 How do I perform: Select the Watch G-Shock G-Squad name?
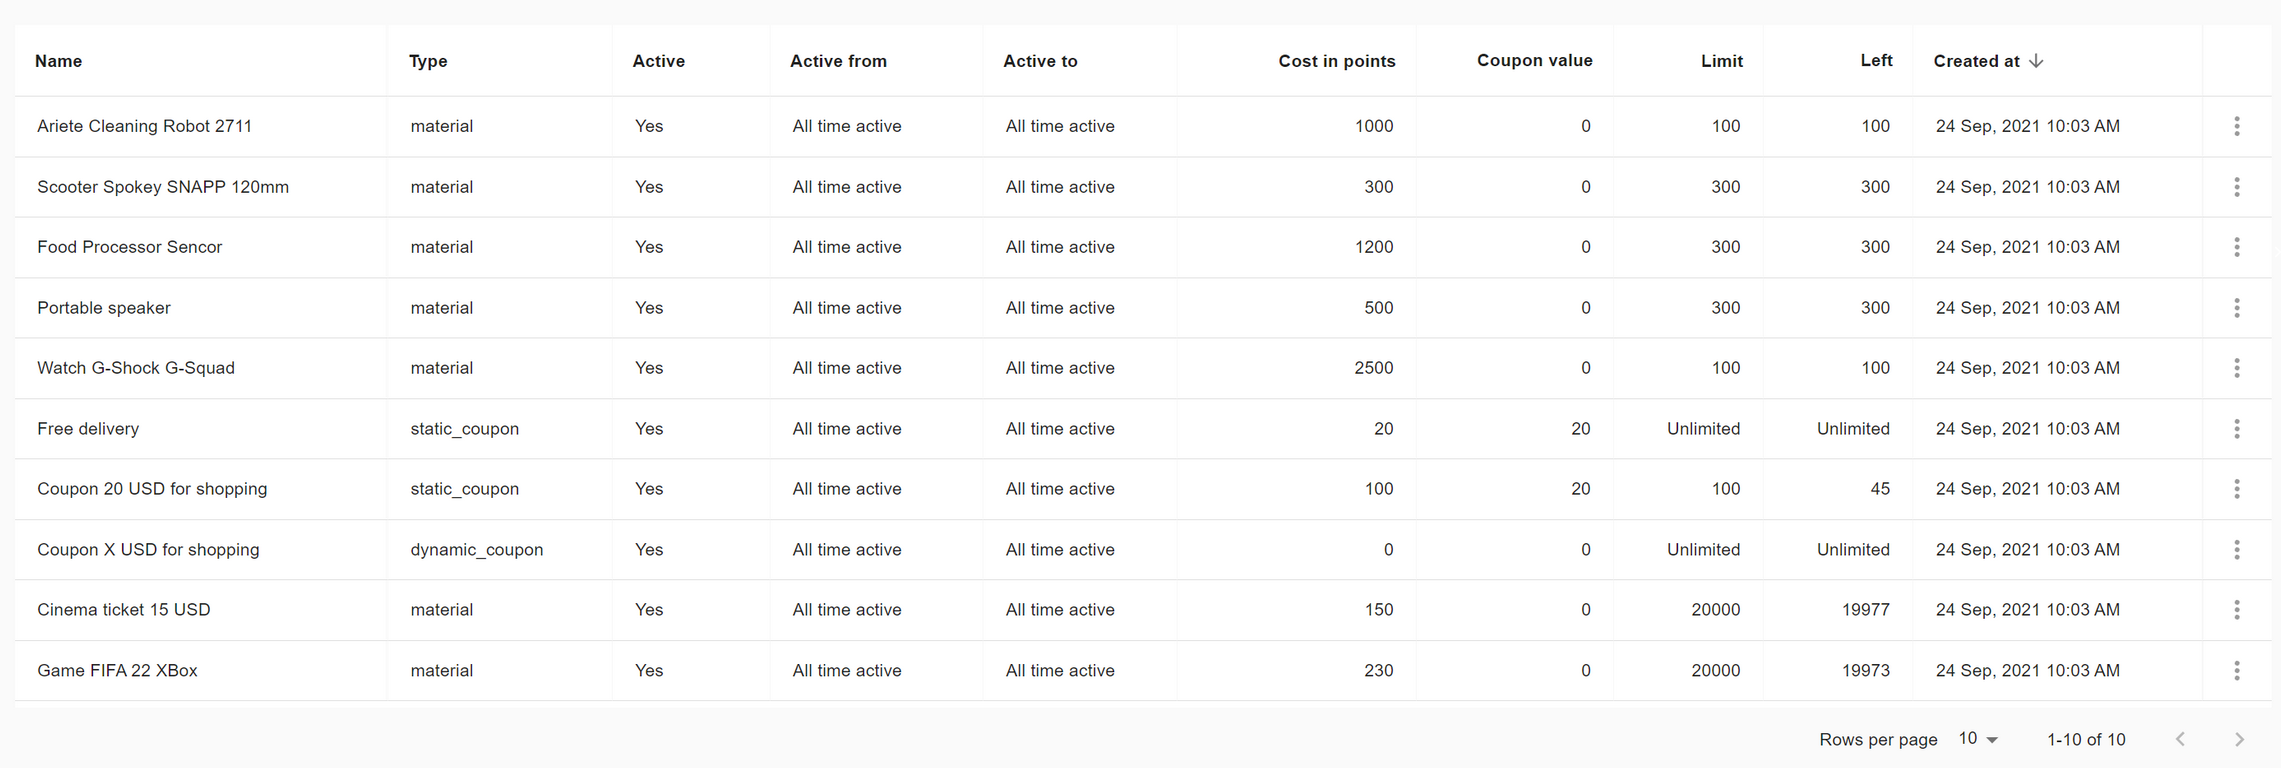click(136, 368)
